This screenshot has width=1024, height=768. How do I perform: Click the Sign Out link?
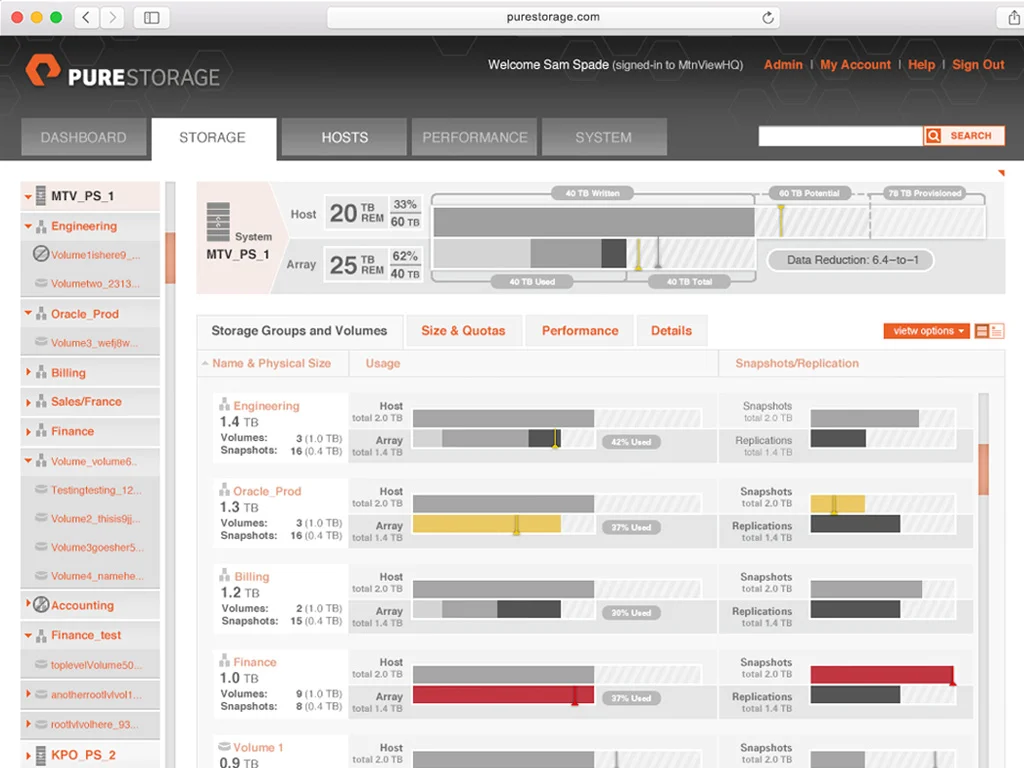[978, 65]
